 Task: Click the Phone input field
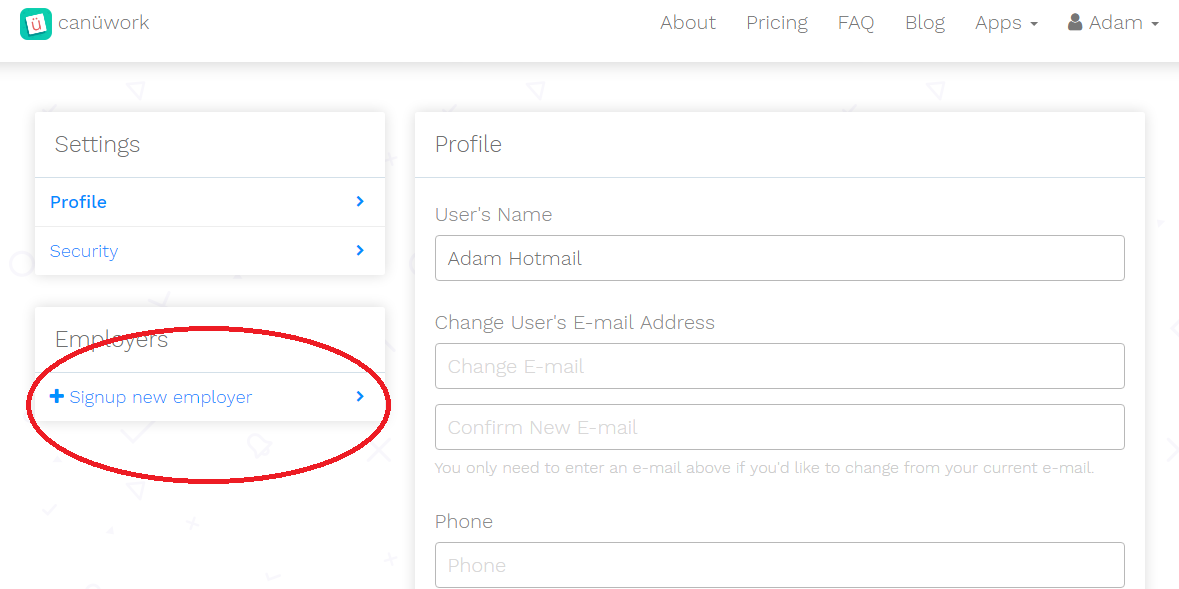[780, 565]
